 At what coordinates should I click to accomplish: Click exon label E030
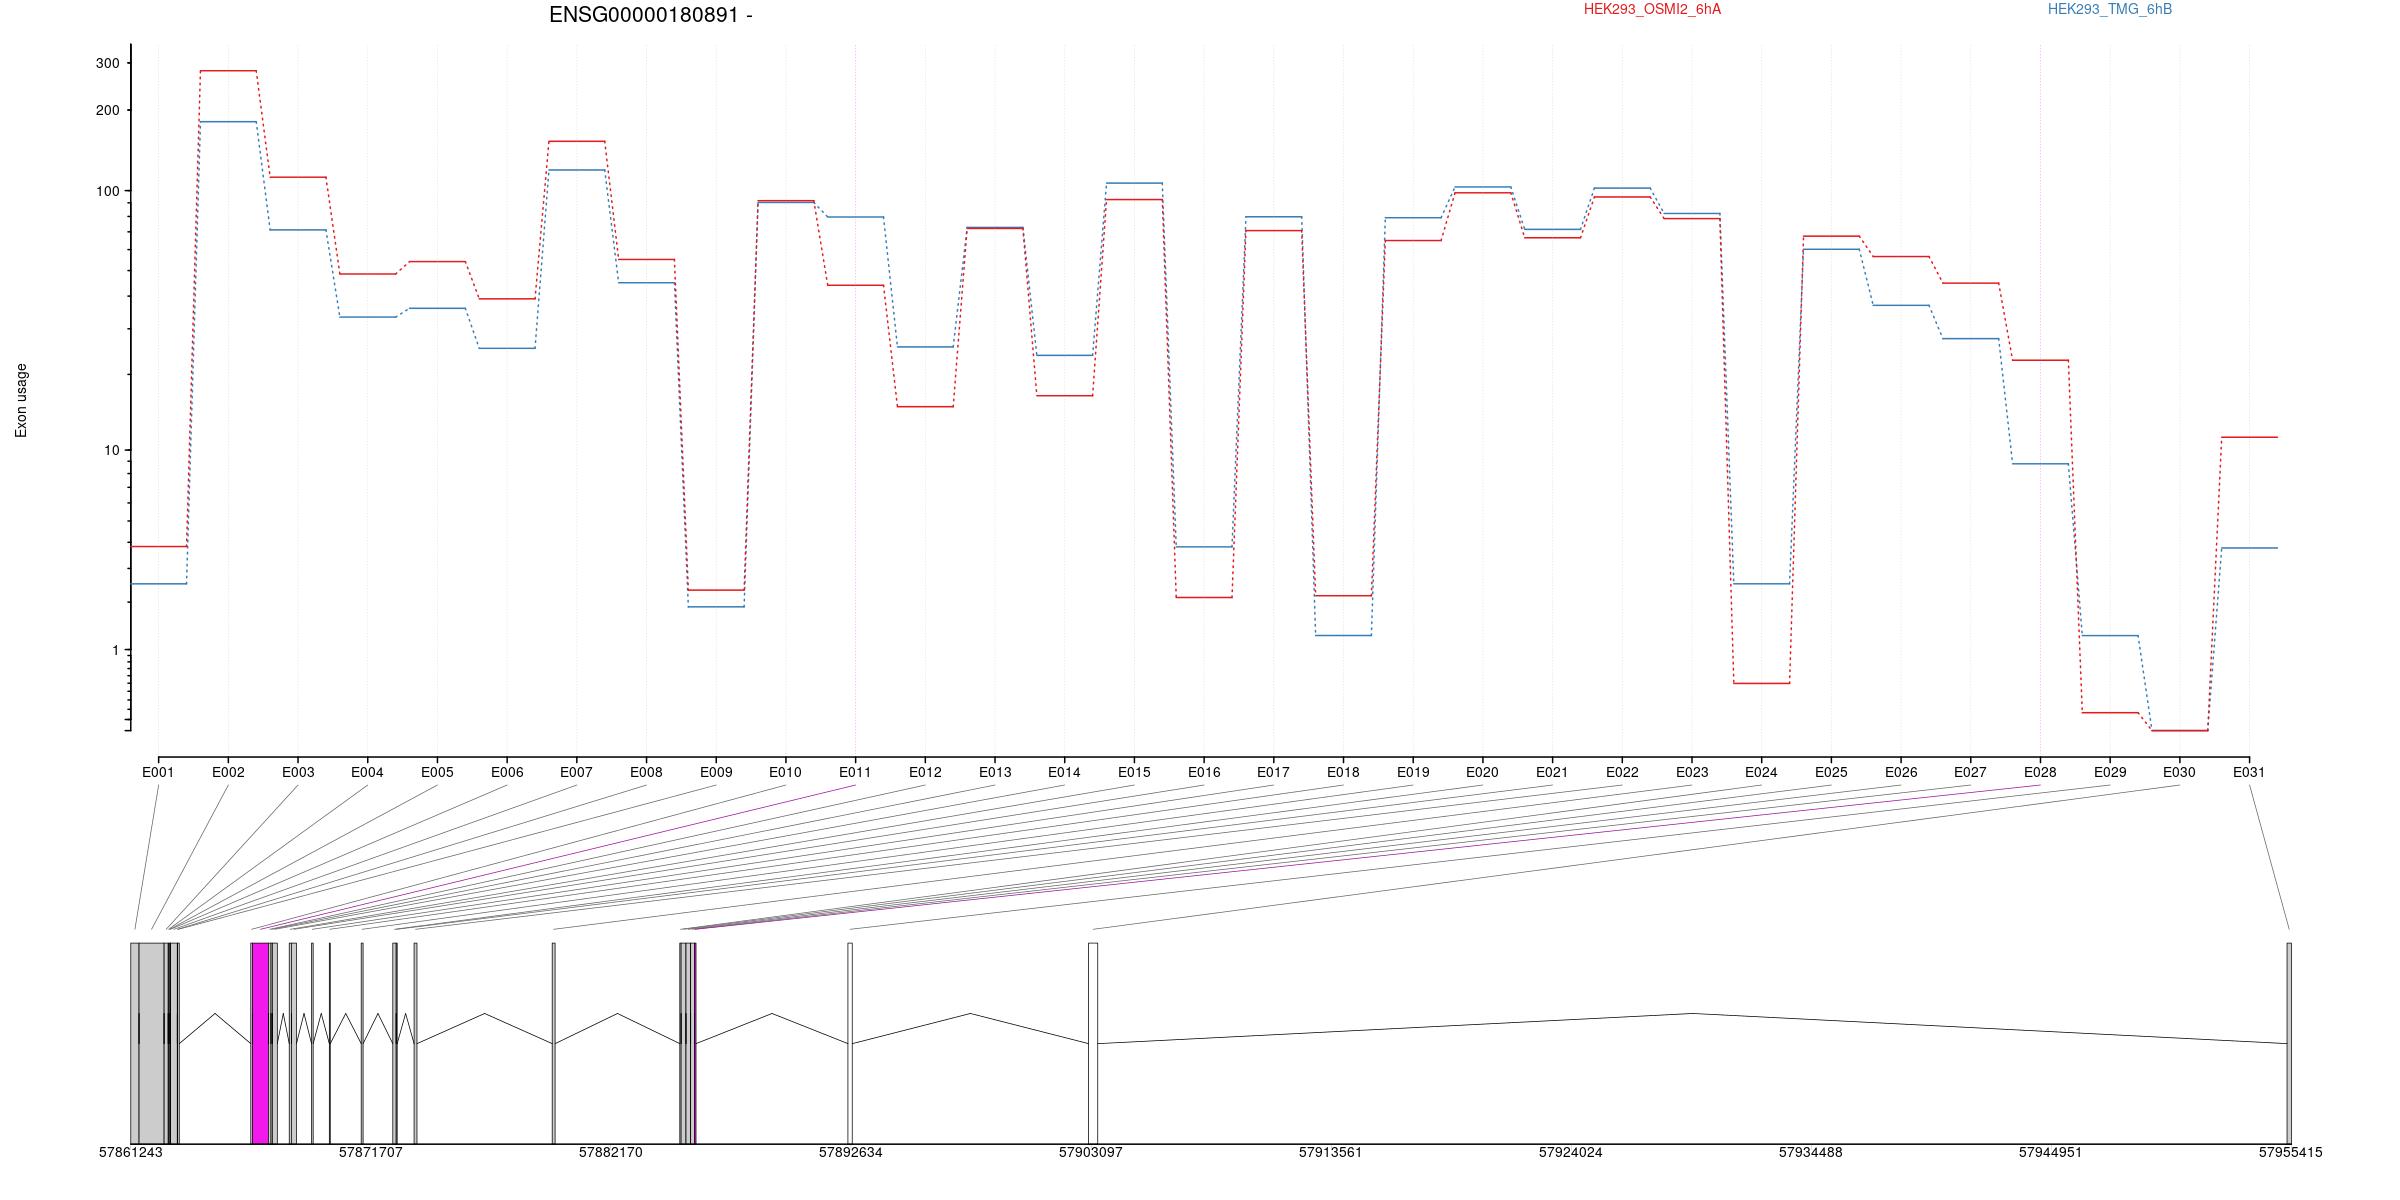tap(2179, 772)
